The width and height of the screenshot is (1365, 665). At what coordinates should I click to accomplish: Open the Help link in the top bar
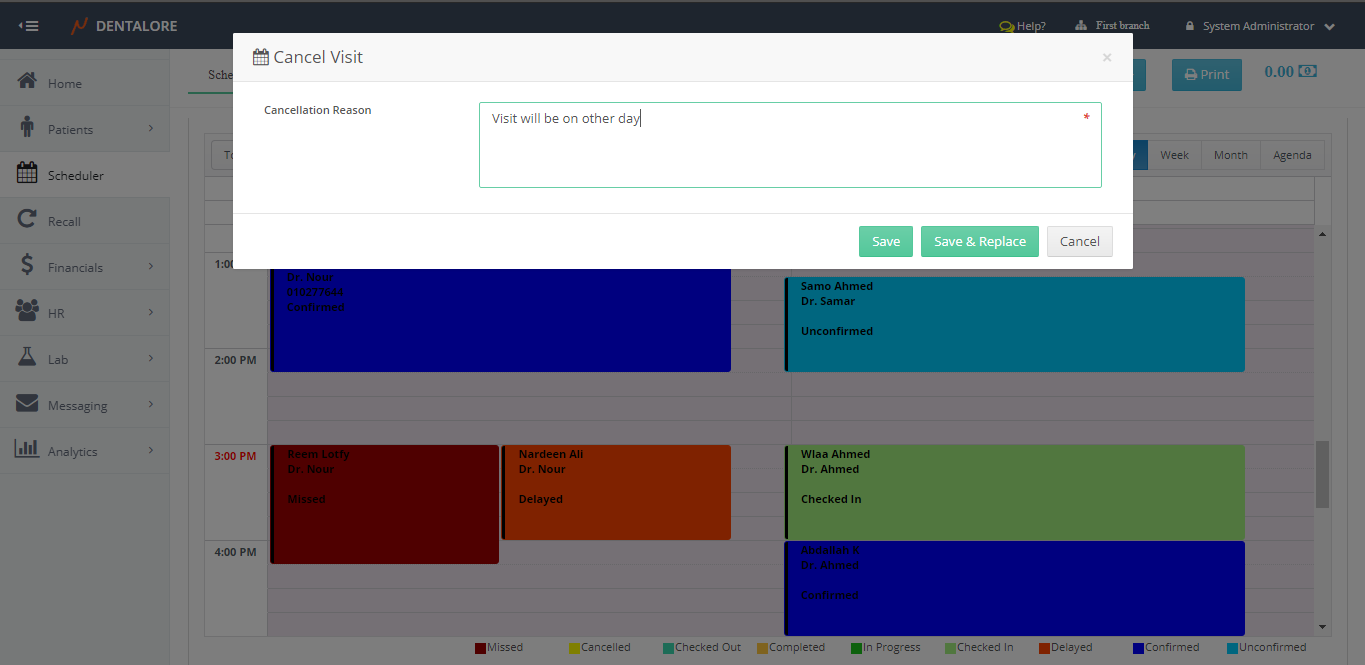pos(1022,26)
